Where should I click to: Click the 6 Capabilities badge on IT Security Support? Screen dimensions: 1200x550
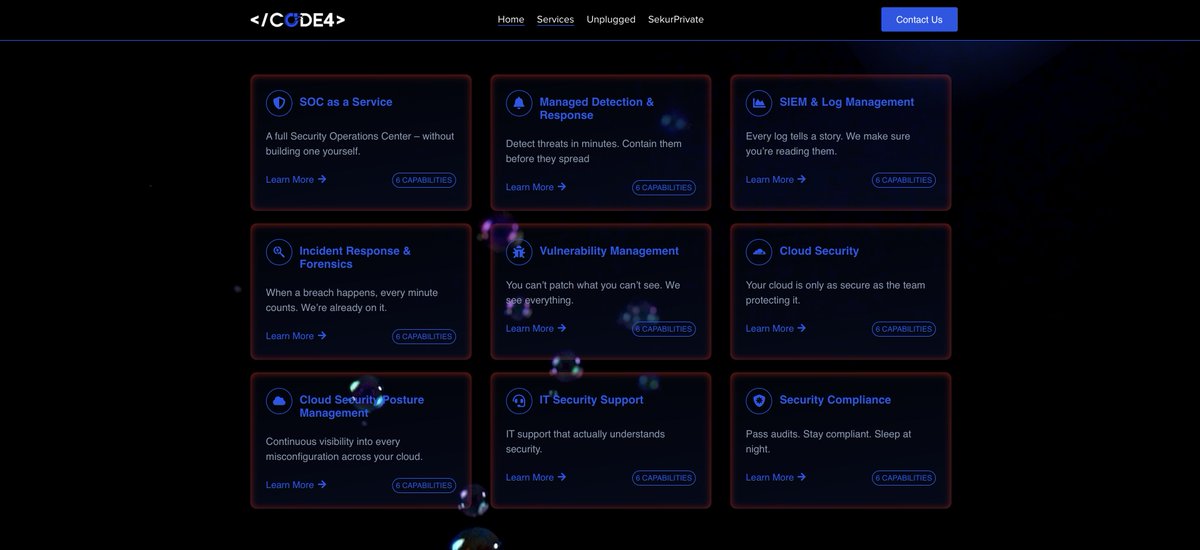click(664, 478)
